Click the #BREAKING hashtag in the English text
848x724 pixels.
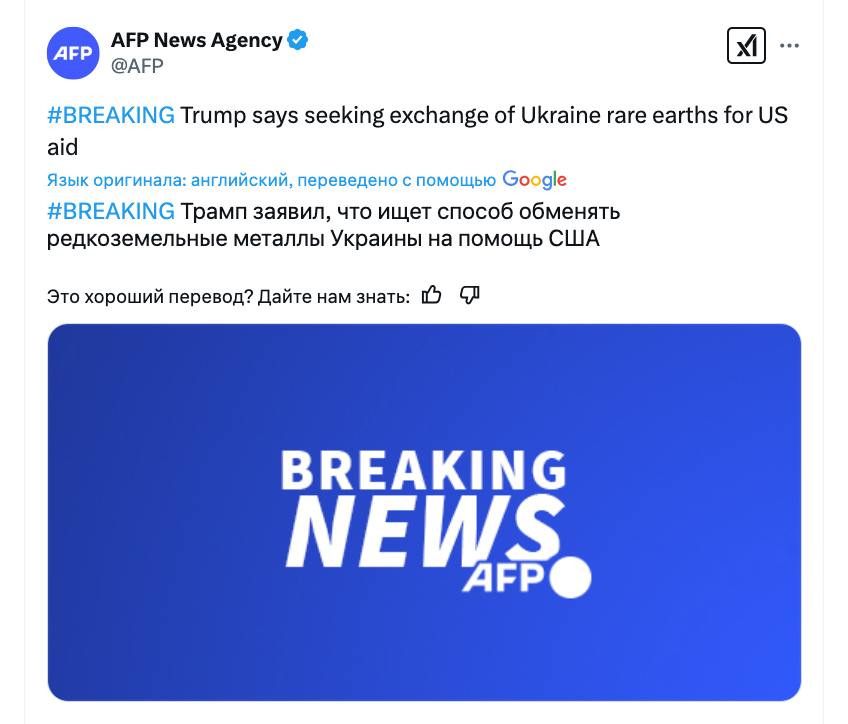tap(111, 115)
